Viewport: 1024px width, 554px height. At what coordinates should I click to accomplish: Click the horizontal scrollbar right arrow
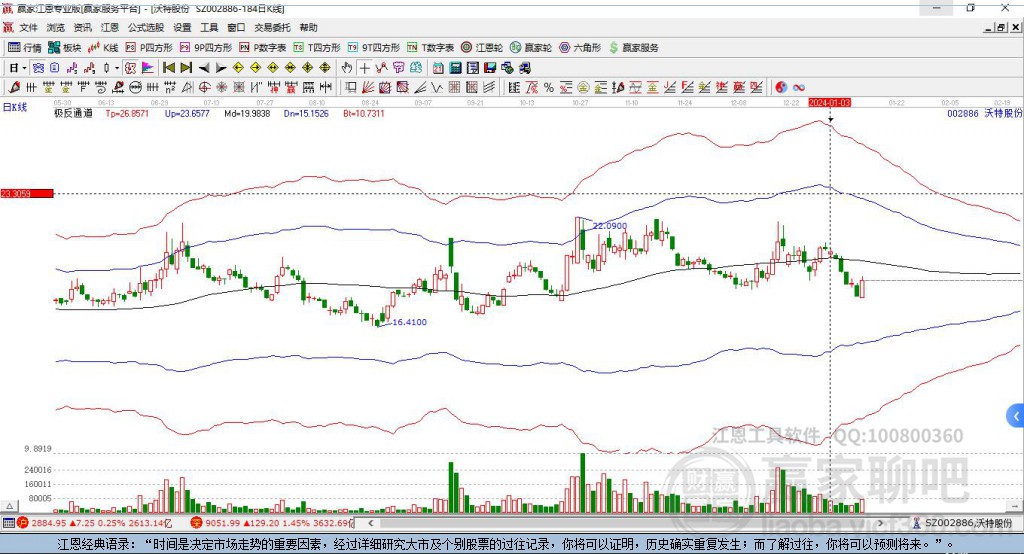click(x=880, y=523)
